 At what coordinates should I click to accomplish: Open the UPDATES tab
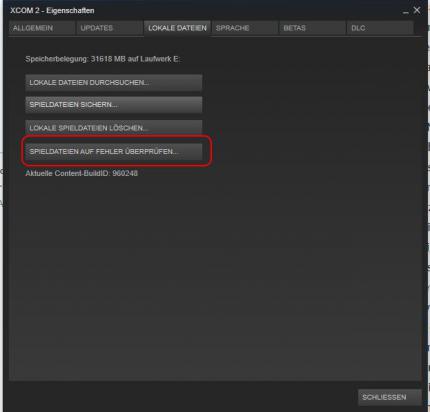click(110, 28)
